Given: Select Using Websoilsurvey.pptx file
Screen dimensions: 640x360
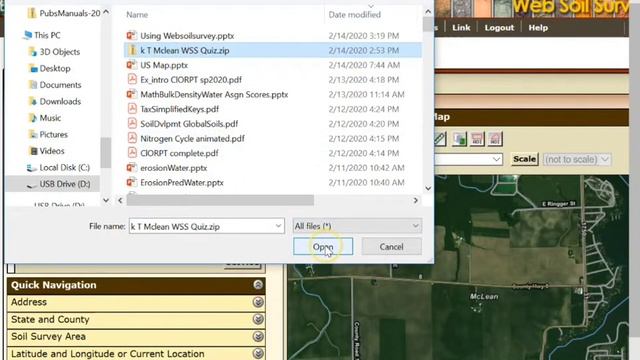Looking at the screenshot, I should 187,36.
